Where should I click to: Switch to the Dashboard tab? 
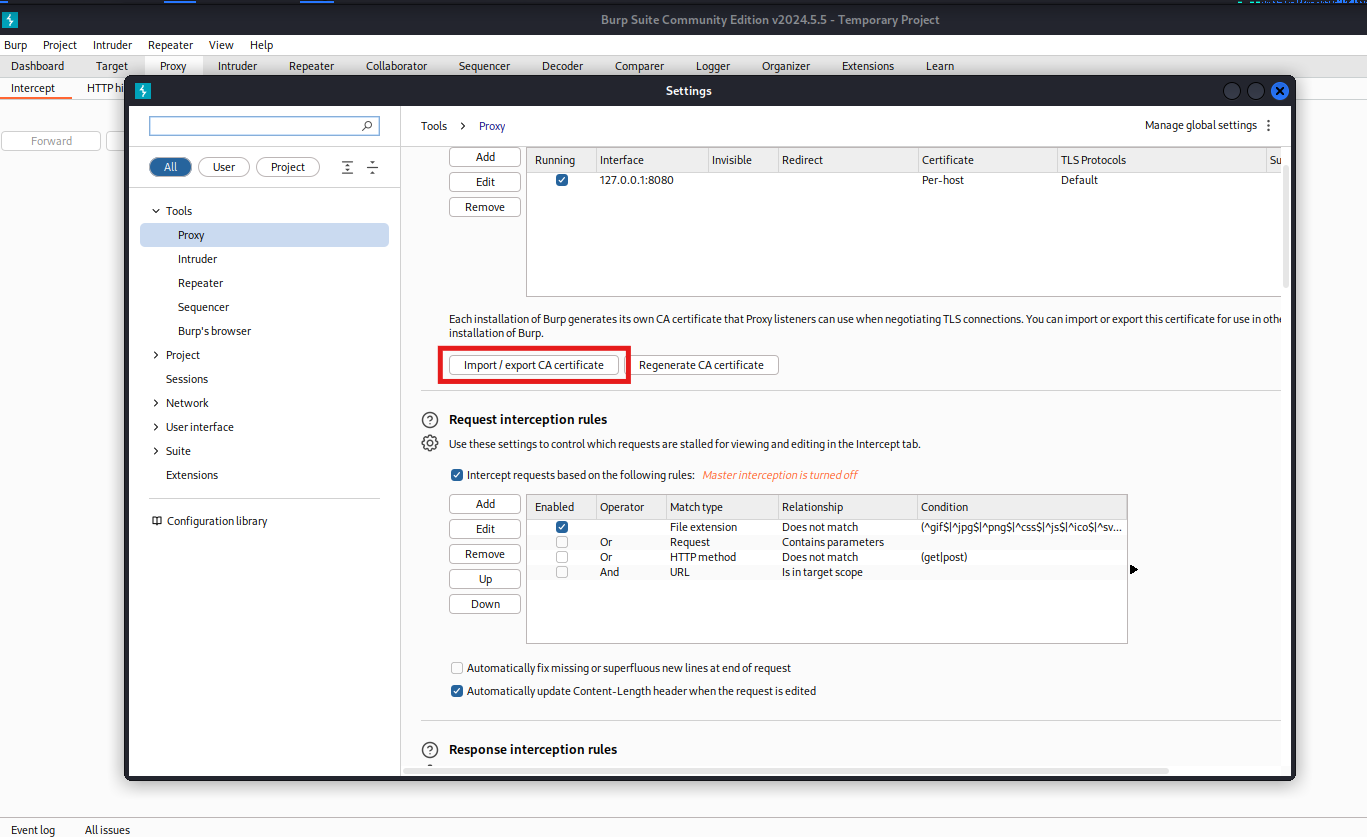coord(38,66)
